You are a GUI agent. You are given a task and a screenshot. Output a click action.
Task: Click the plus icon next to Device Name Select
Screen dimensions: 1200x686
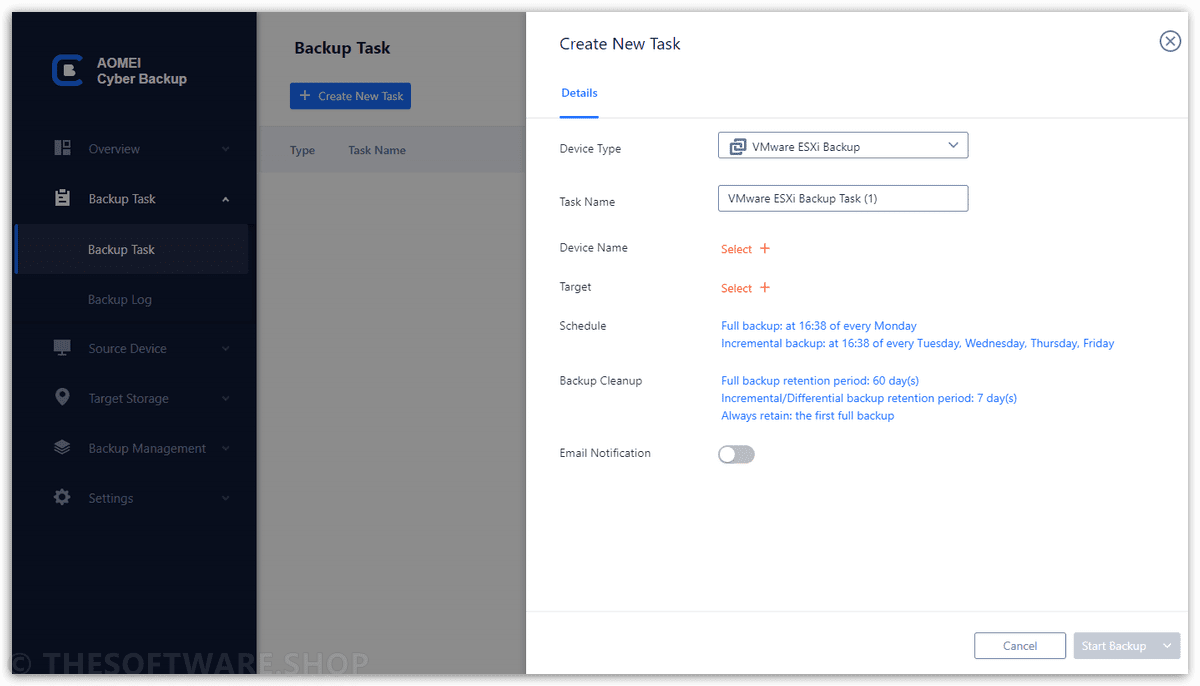point(765,248)
